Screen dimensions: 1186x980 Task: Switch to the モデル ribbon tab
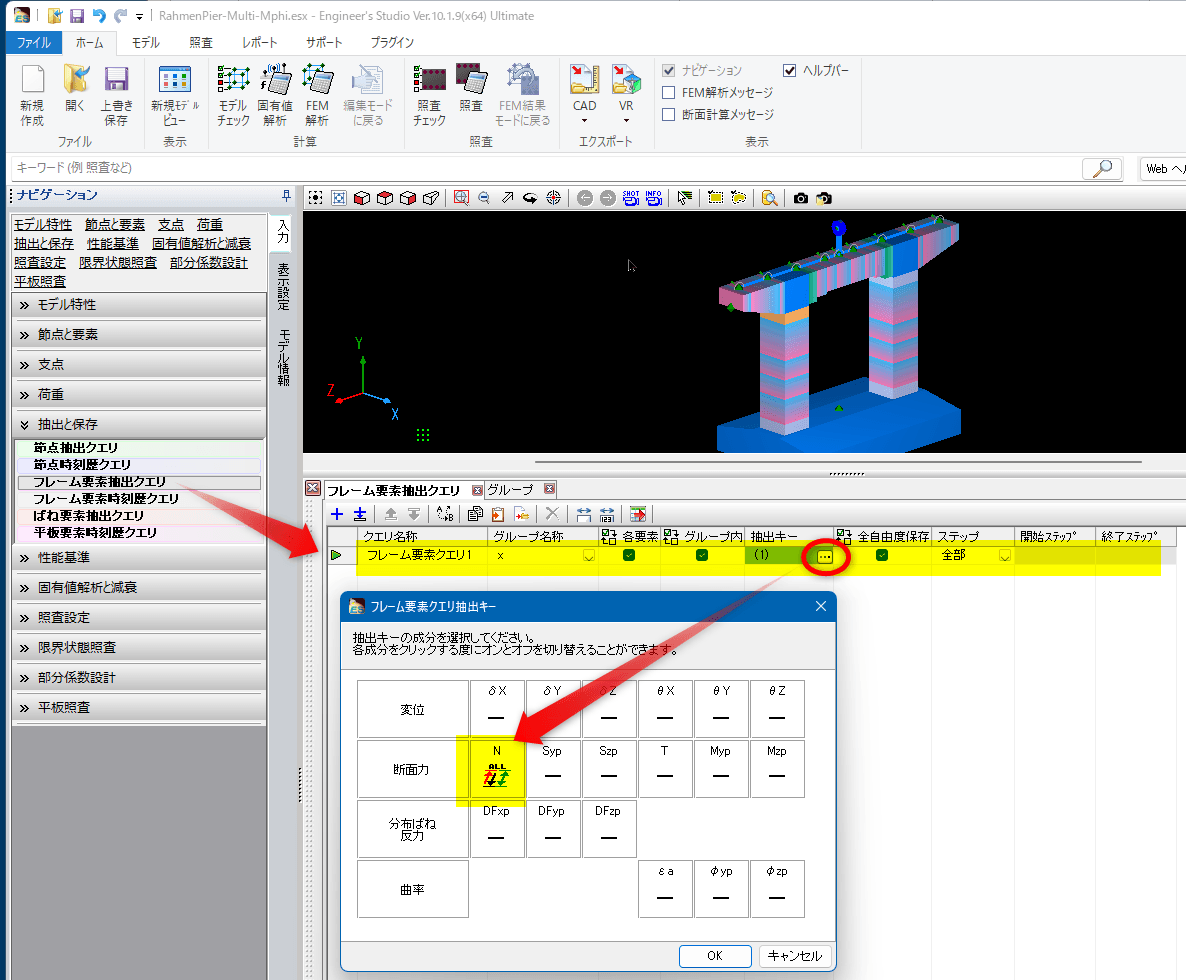point(145,42)
